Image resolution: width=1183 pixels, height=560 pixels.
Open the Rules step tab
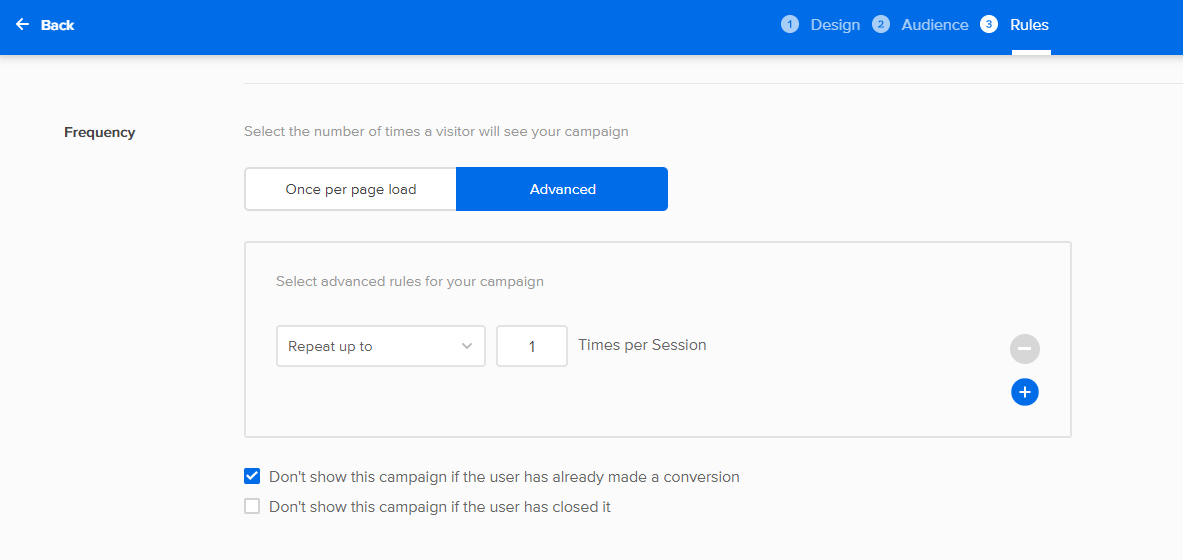(1030, 25)
